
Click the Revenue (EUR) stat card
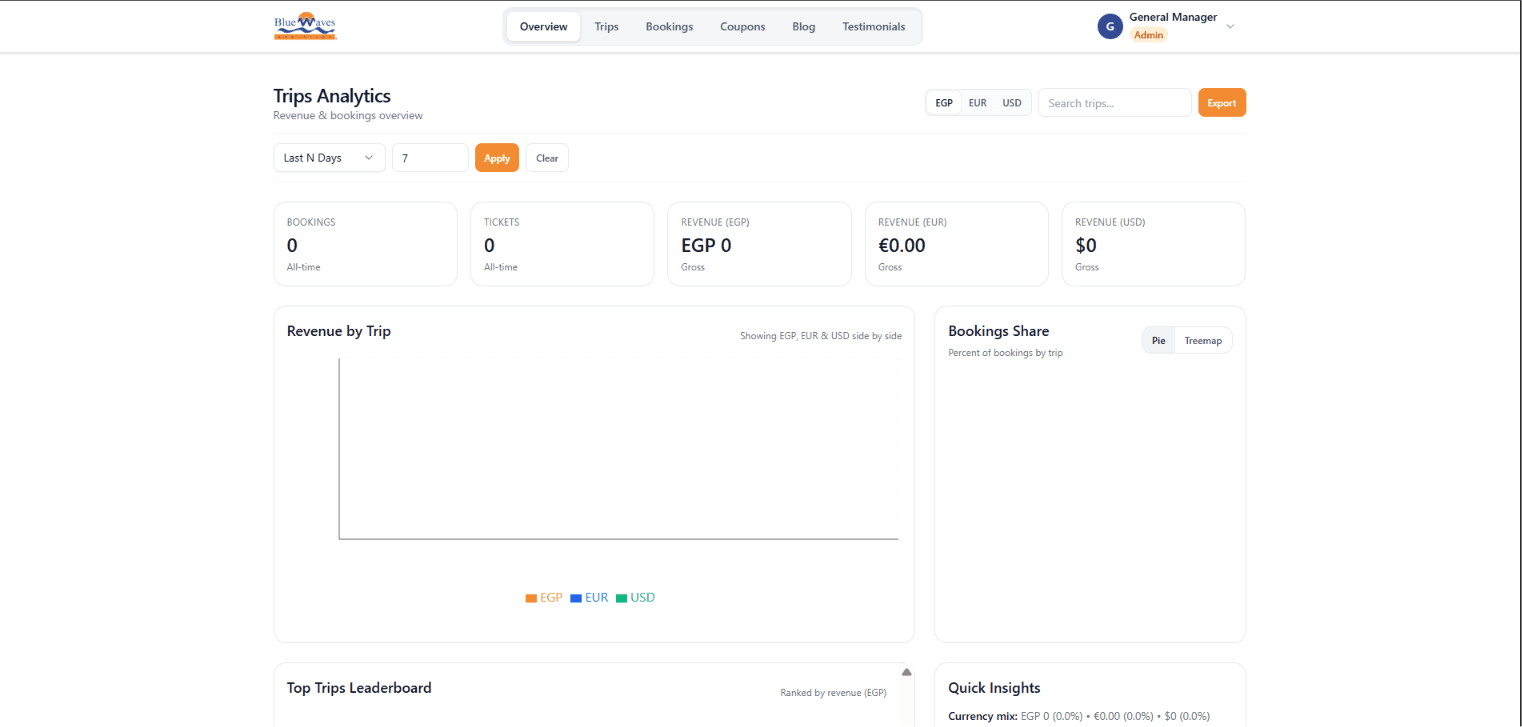pyautogui.click(x=956, y=244)
